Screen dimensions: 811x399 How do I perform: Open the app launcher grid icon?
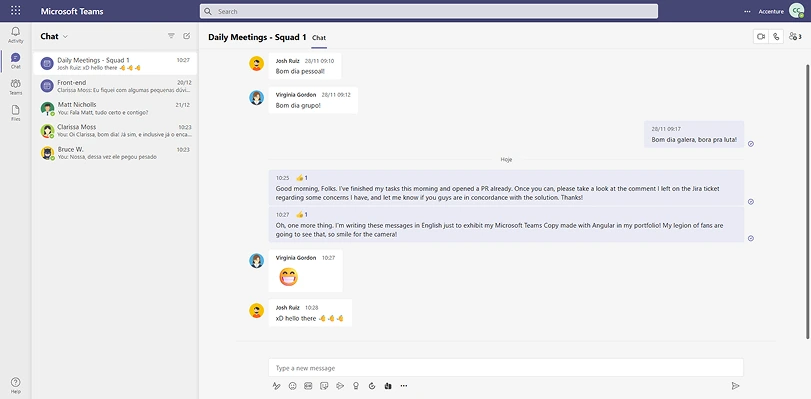pos(16,10)
